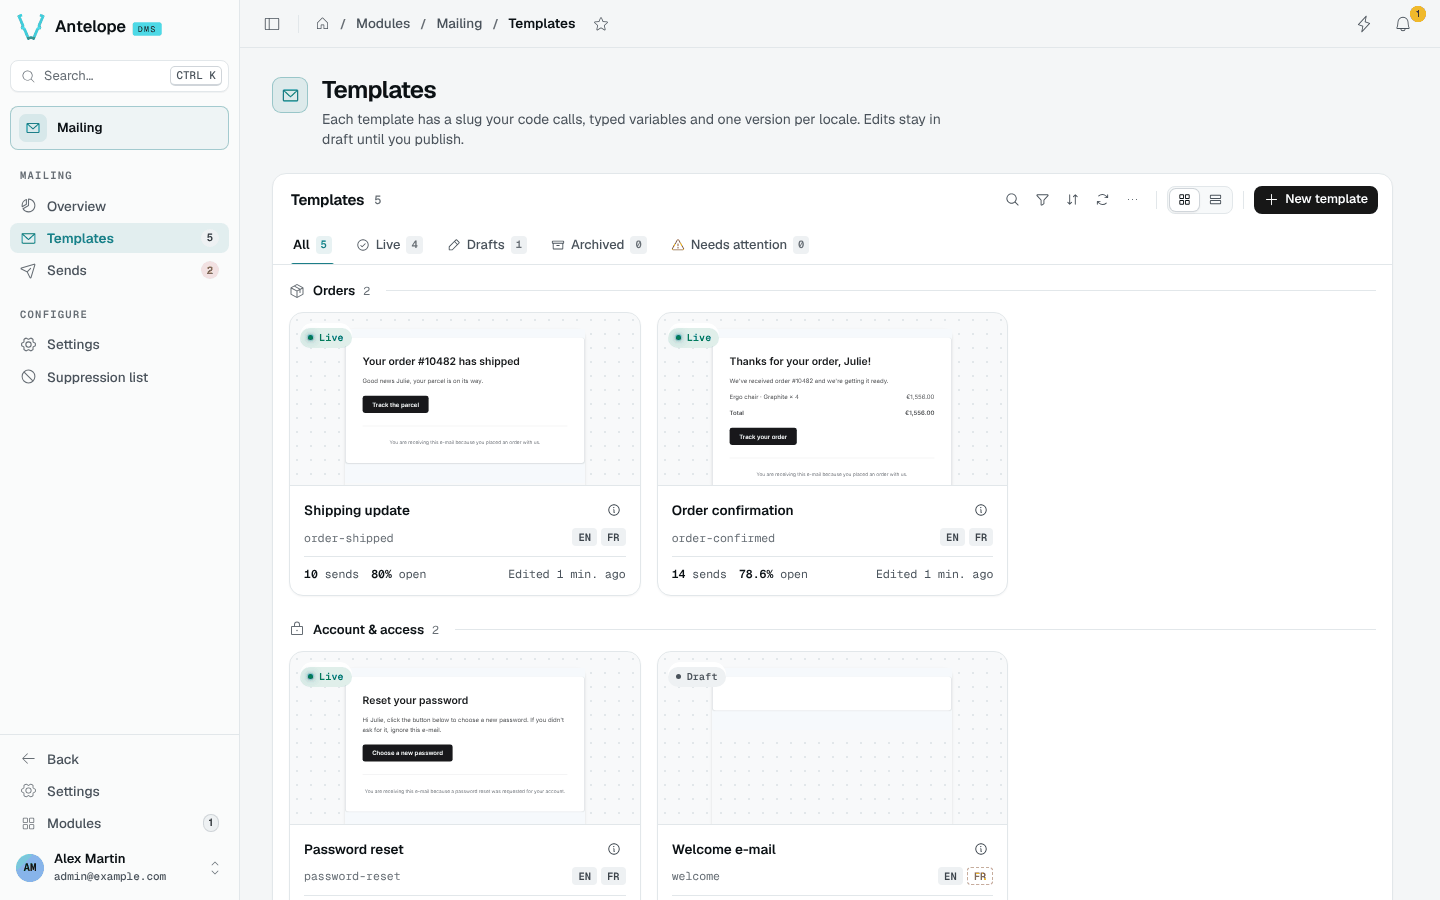Viewport: 1440px width, 900px height.
Task: Show info for Welcome e-mail template
Action: [x=981, y=849]
